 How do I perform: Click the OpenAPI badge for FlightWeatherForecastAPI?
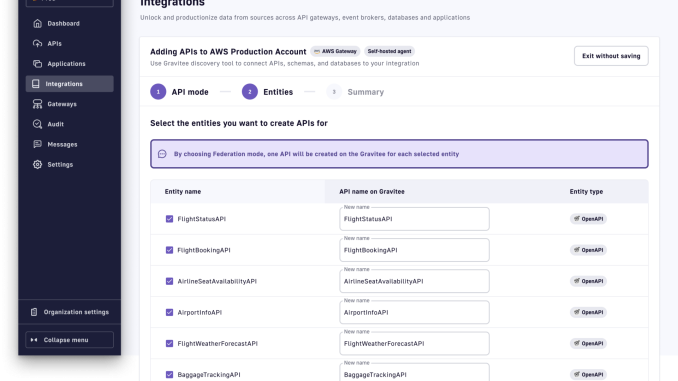pos(588,343)
